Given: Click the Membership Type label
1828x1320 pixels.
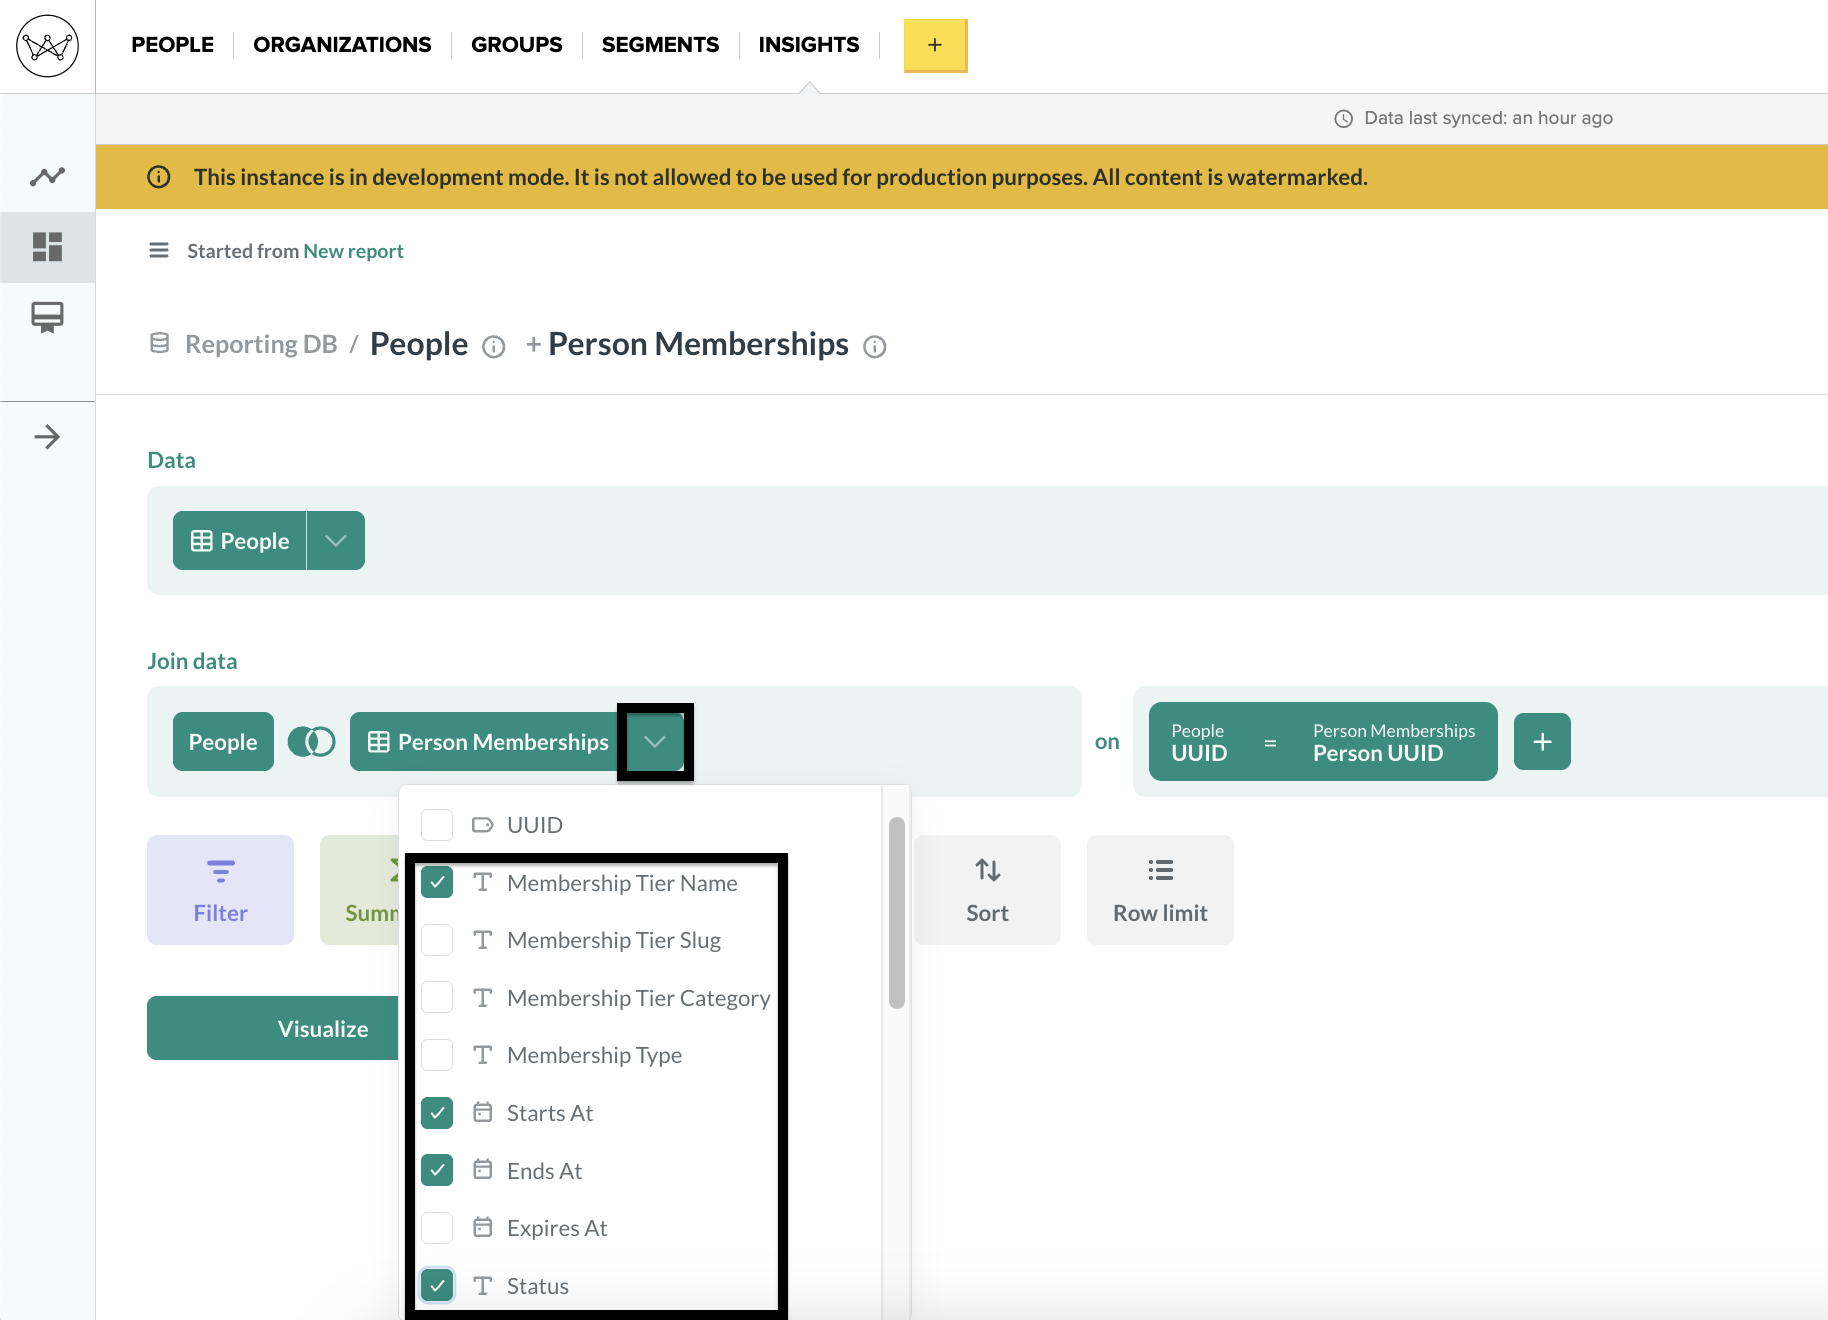Looking at the screenshot, I should coord(594,1055).
